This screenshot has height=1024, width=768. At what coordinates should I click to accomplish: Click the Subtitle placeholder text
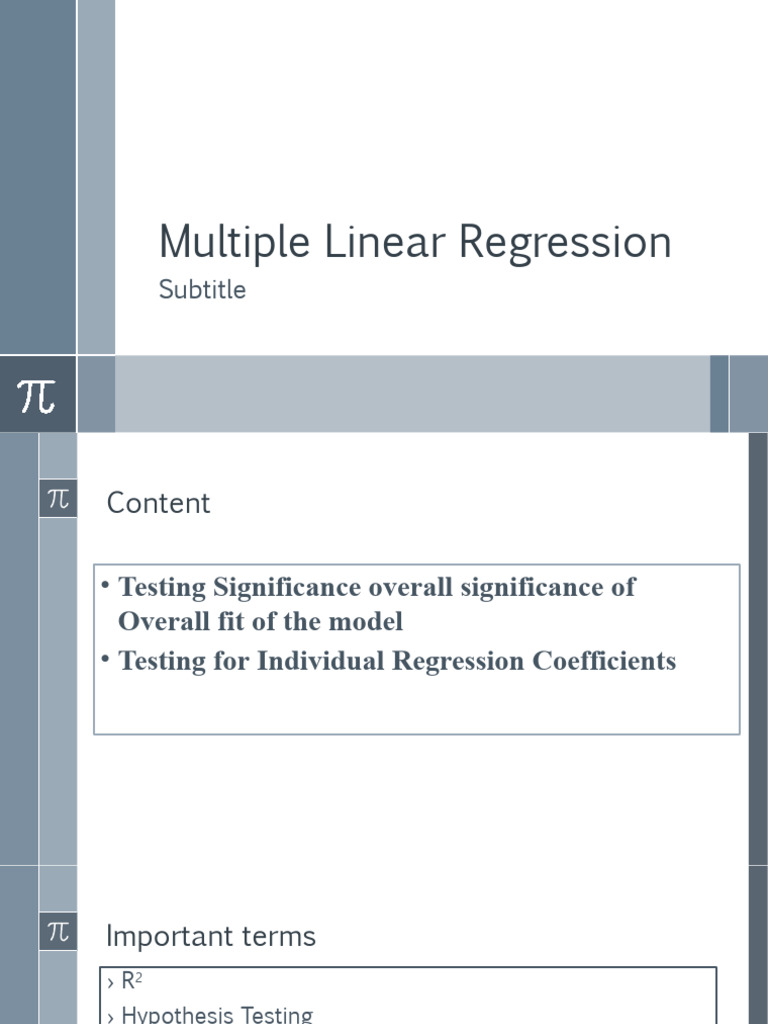pyautogui.click(x=202, y=290)
